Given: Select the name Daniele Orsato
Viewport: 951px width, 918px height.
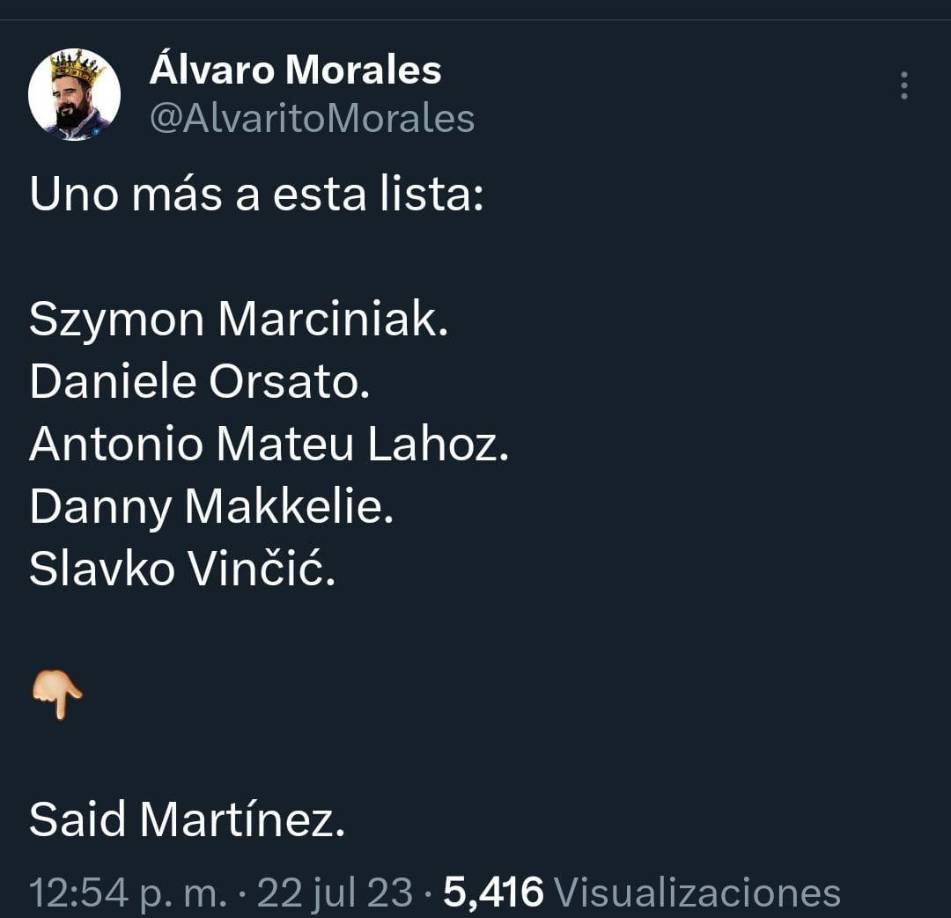Looking at the screenshot, I should (x=200, y=383).
